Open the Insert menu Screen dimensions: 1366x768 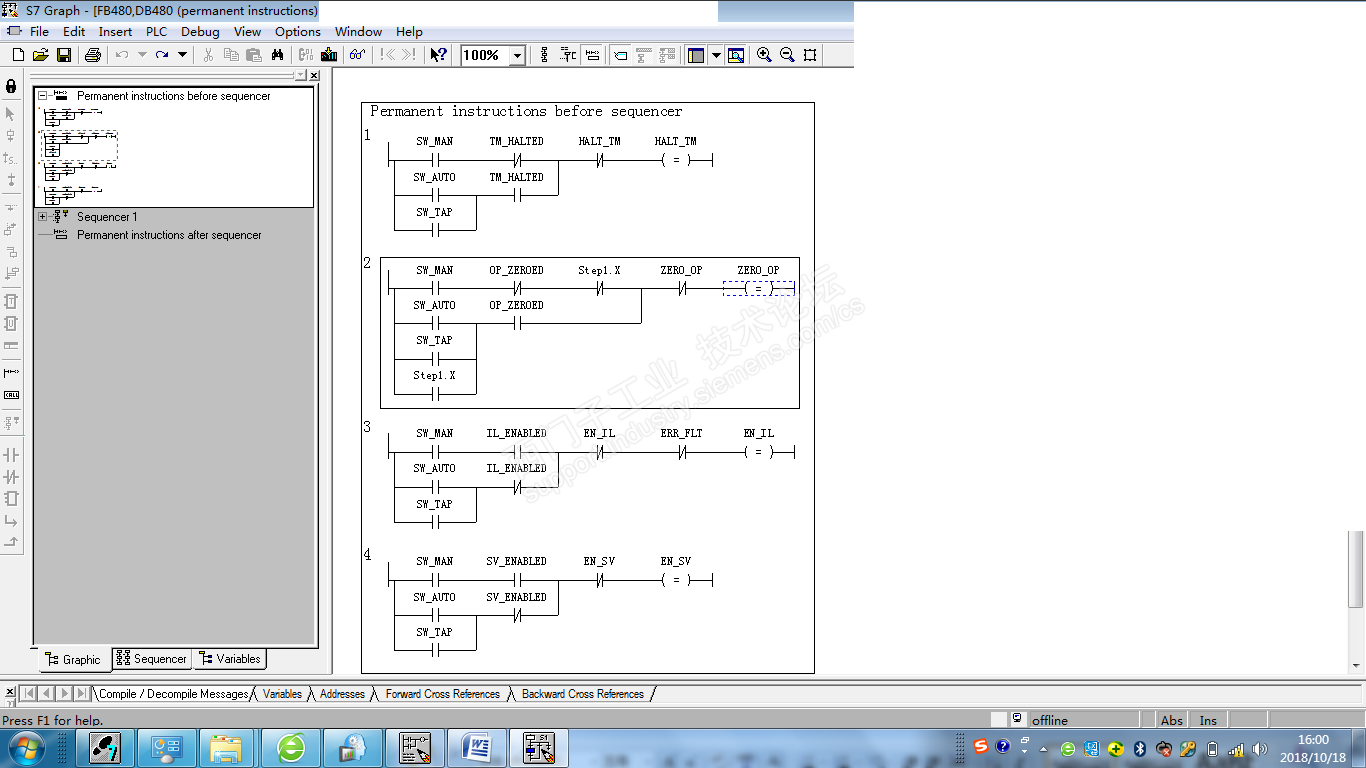click(x=115, y=31)
